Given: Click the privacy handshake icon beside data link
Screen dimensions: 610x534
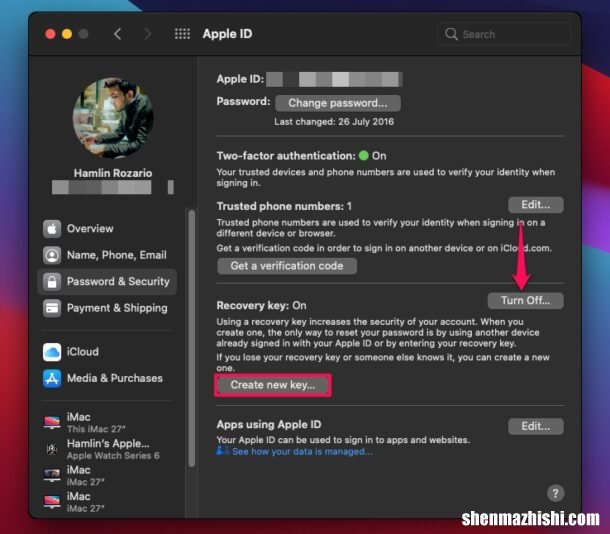Looking at the screenshot, I should tap(223, 451).
